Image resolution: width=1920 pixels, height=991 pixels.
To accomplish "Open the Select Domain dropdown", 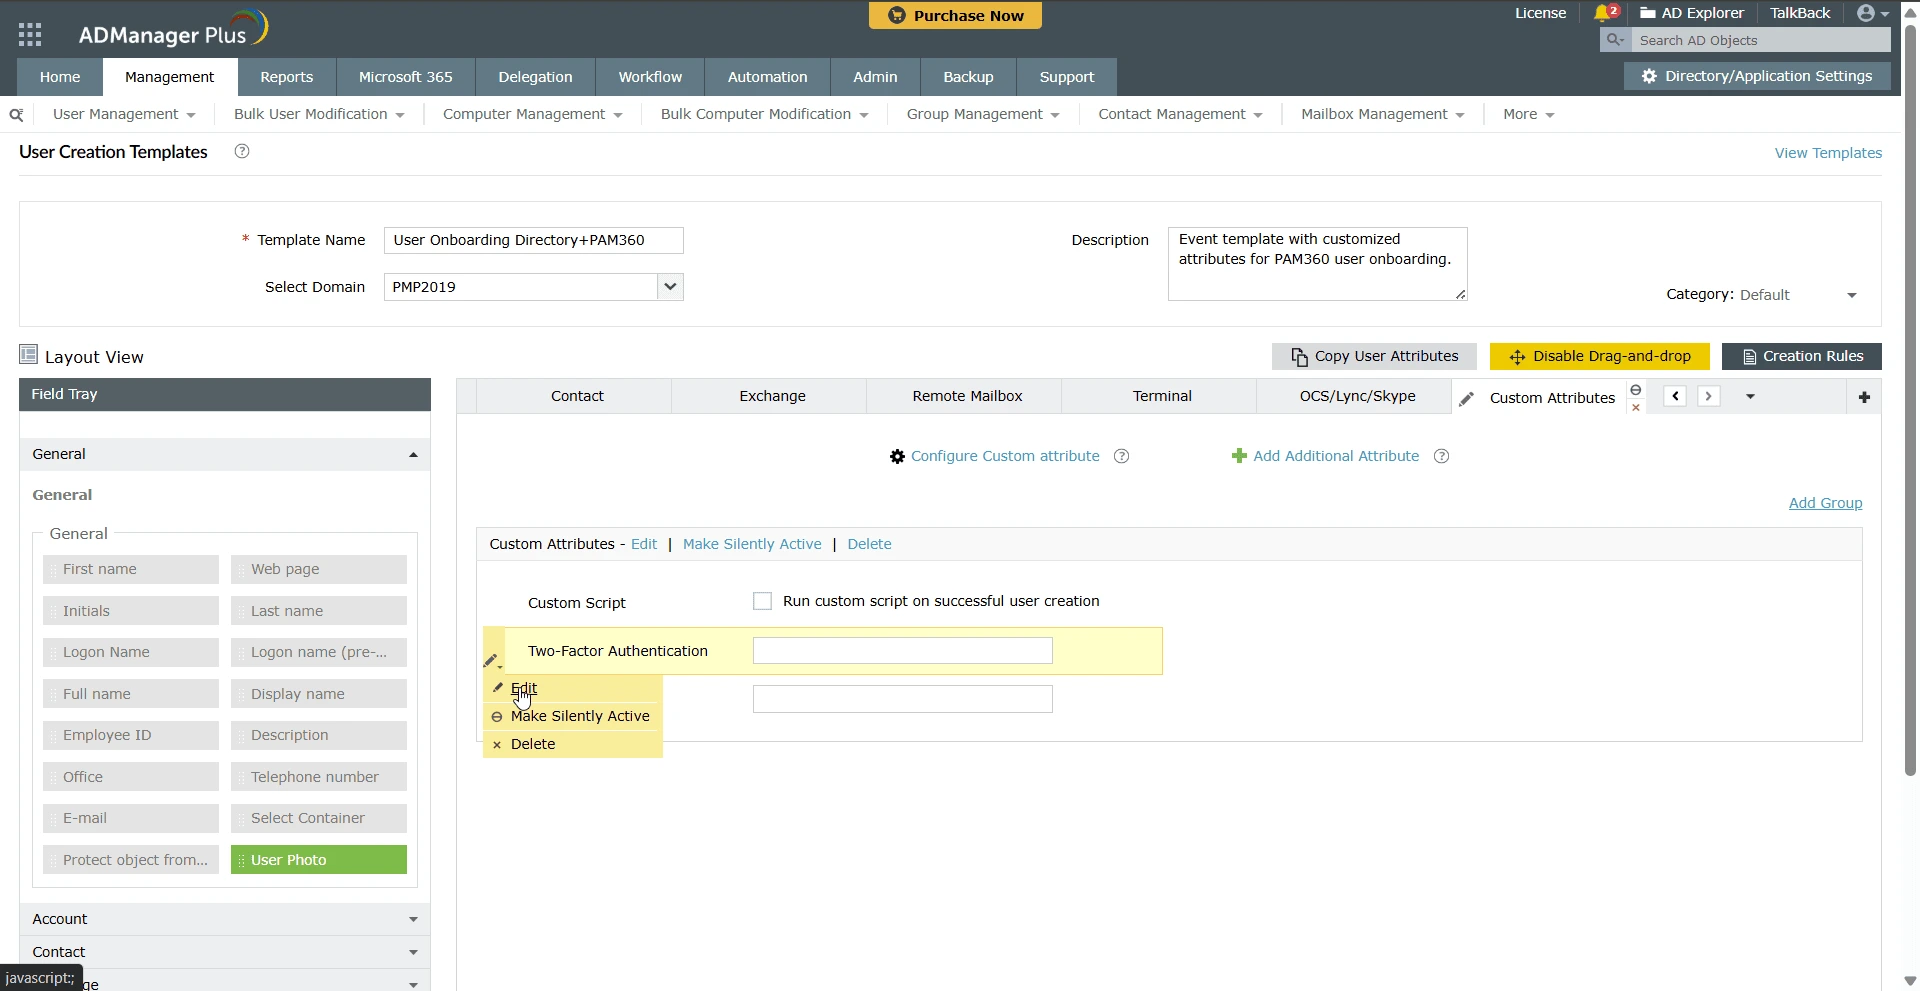I will [x=669, y=287].
